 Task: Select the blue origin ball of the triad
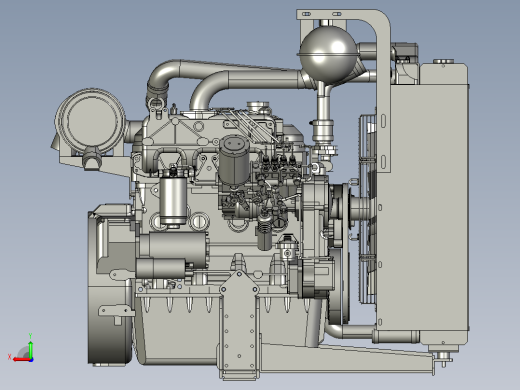[31, 360]
